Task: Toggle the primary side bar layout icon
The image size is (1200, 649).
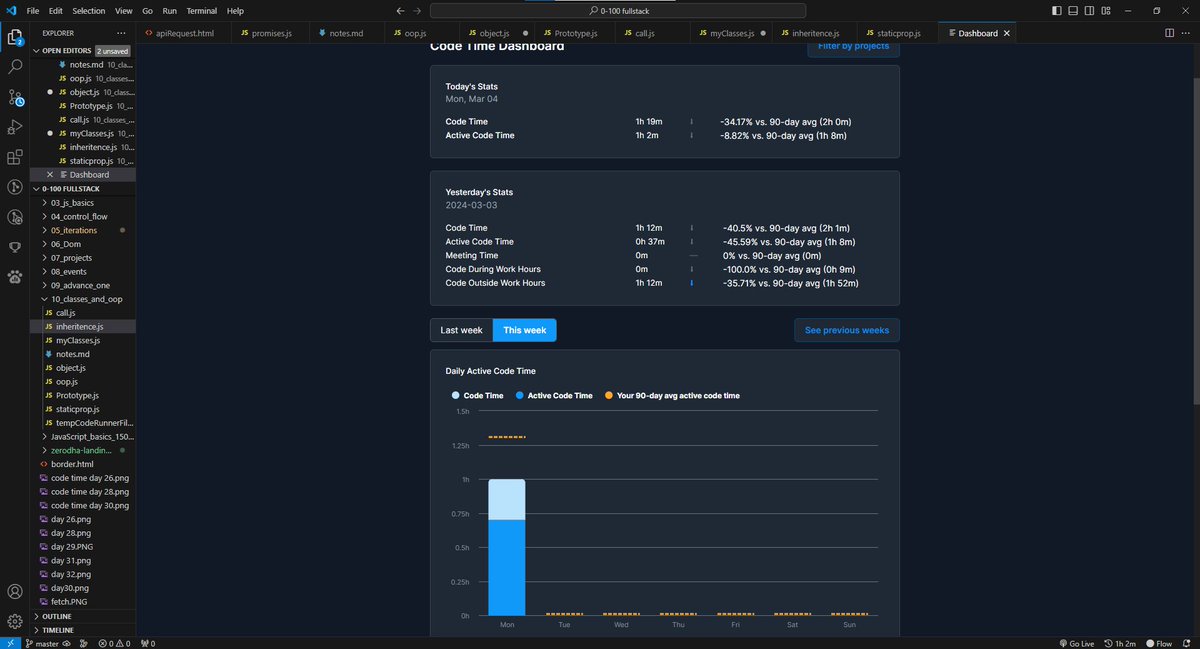Action: 1057,10
